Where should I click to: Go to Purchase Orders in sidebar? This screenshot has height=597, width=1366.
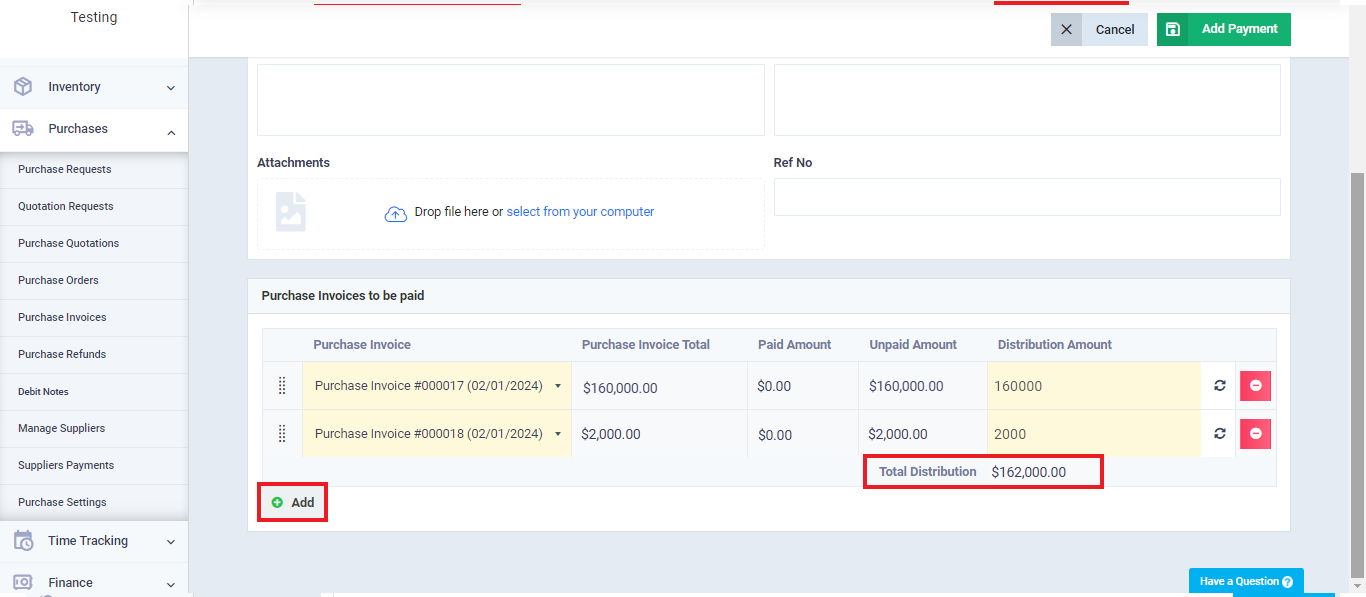[x=58, y=280]
